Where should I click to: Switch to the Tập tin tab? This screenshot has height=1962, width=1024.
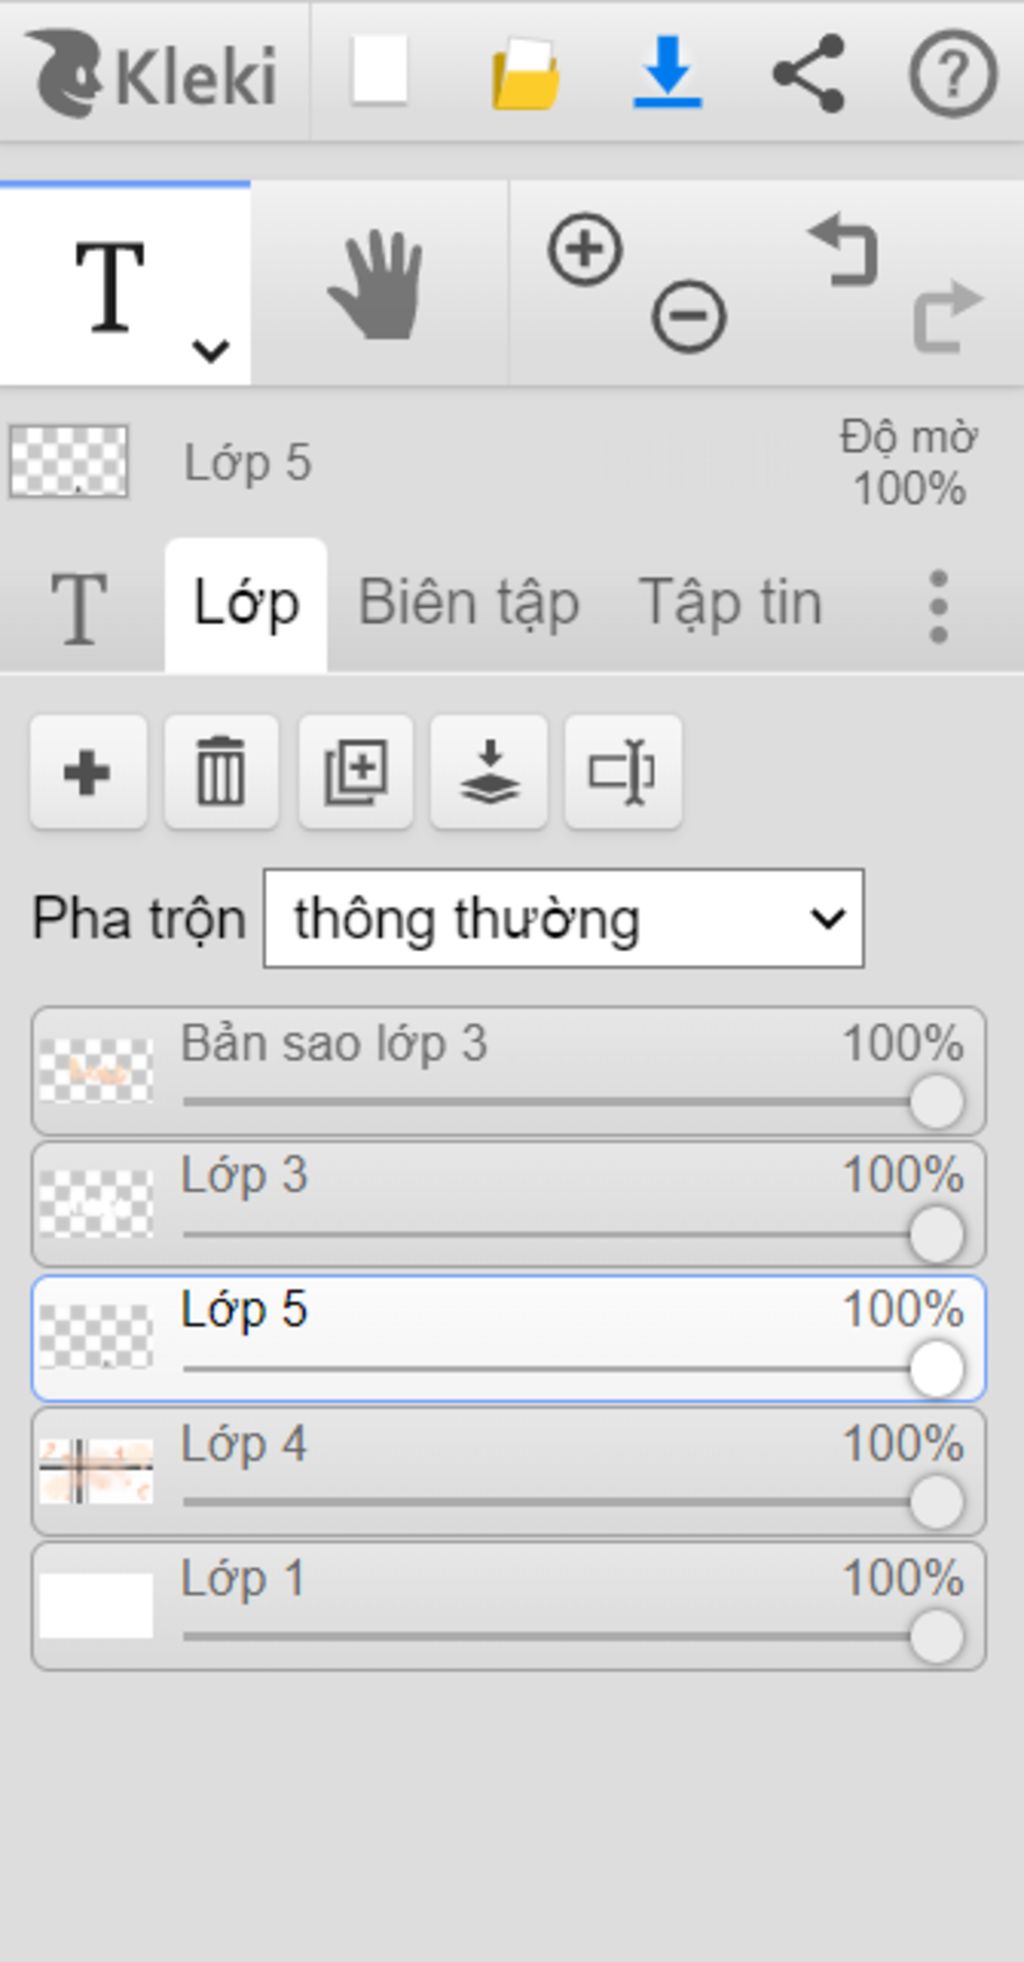coord(730,604)
